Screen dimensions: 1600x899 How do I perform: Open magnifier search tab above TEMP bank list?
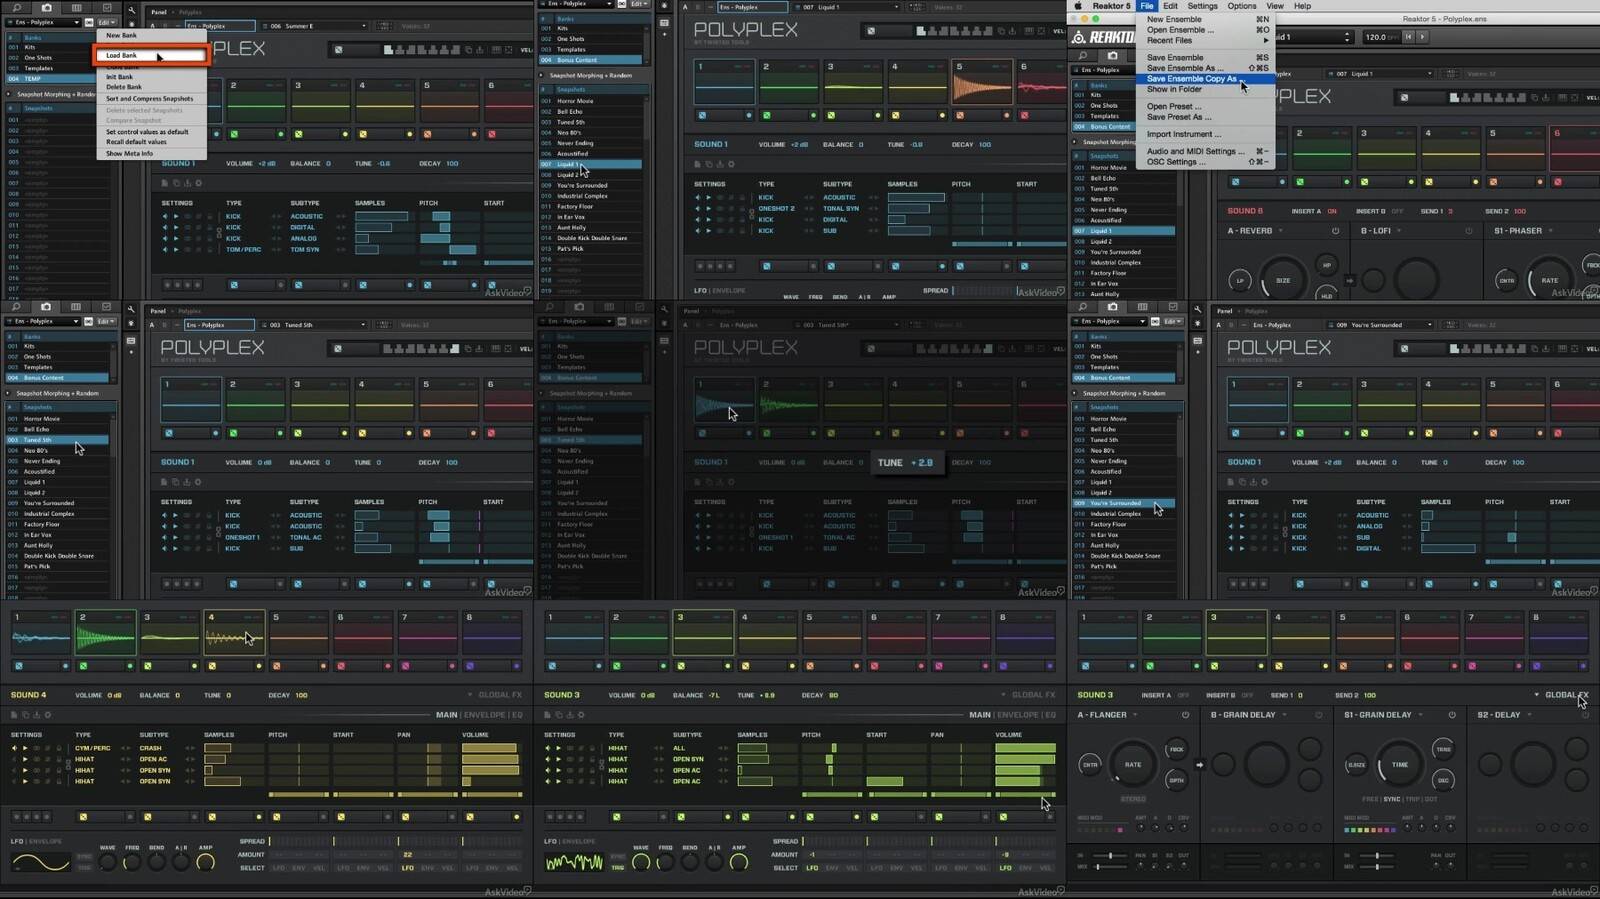[x=16, y=8]
